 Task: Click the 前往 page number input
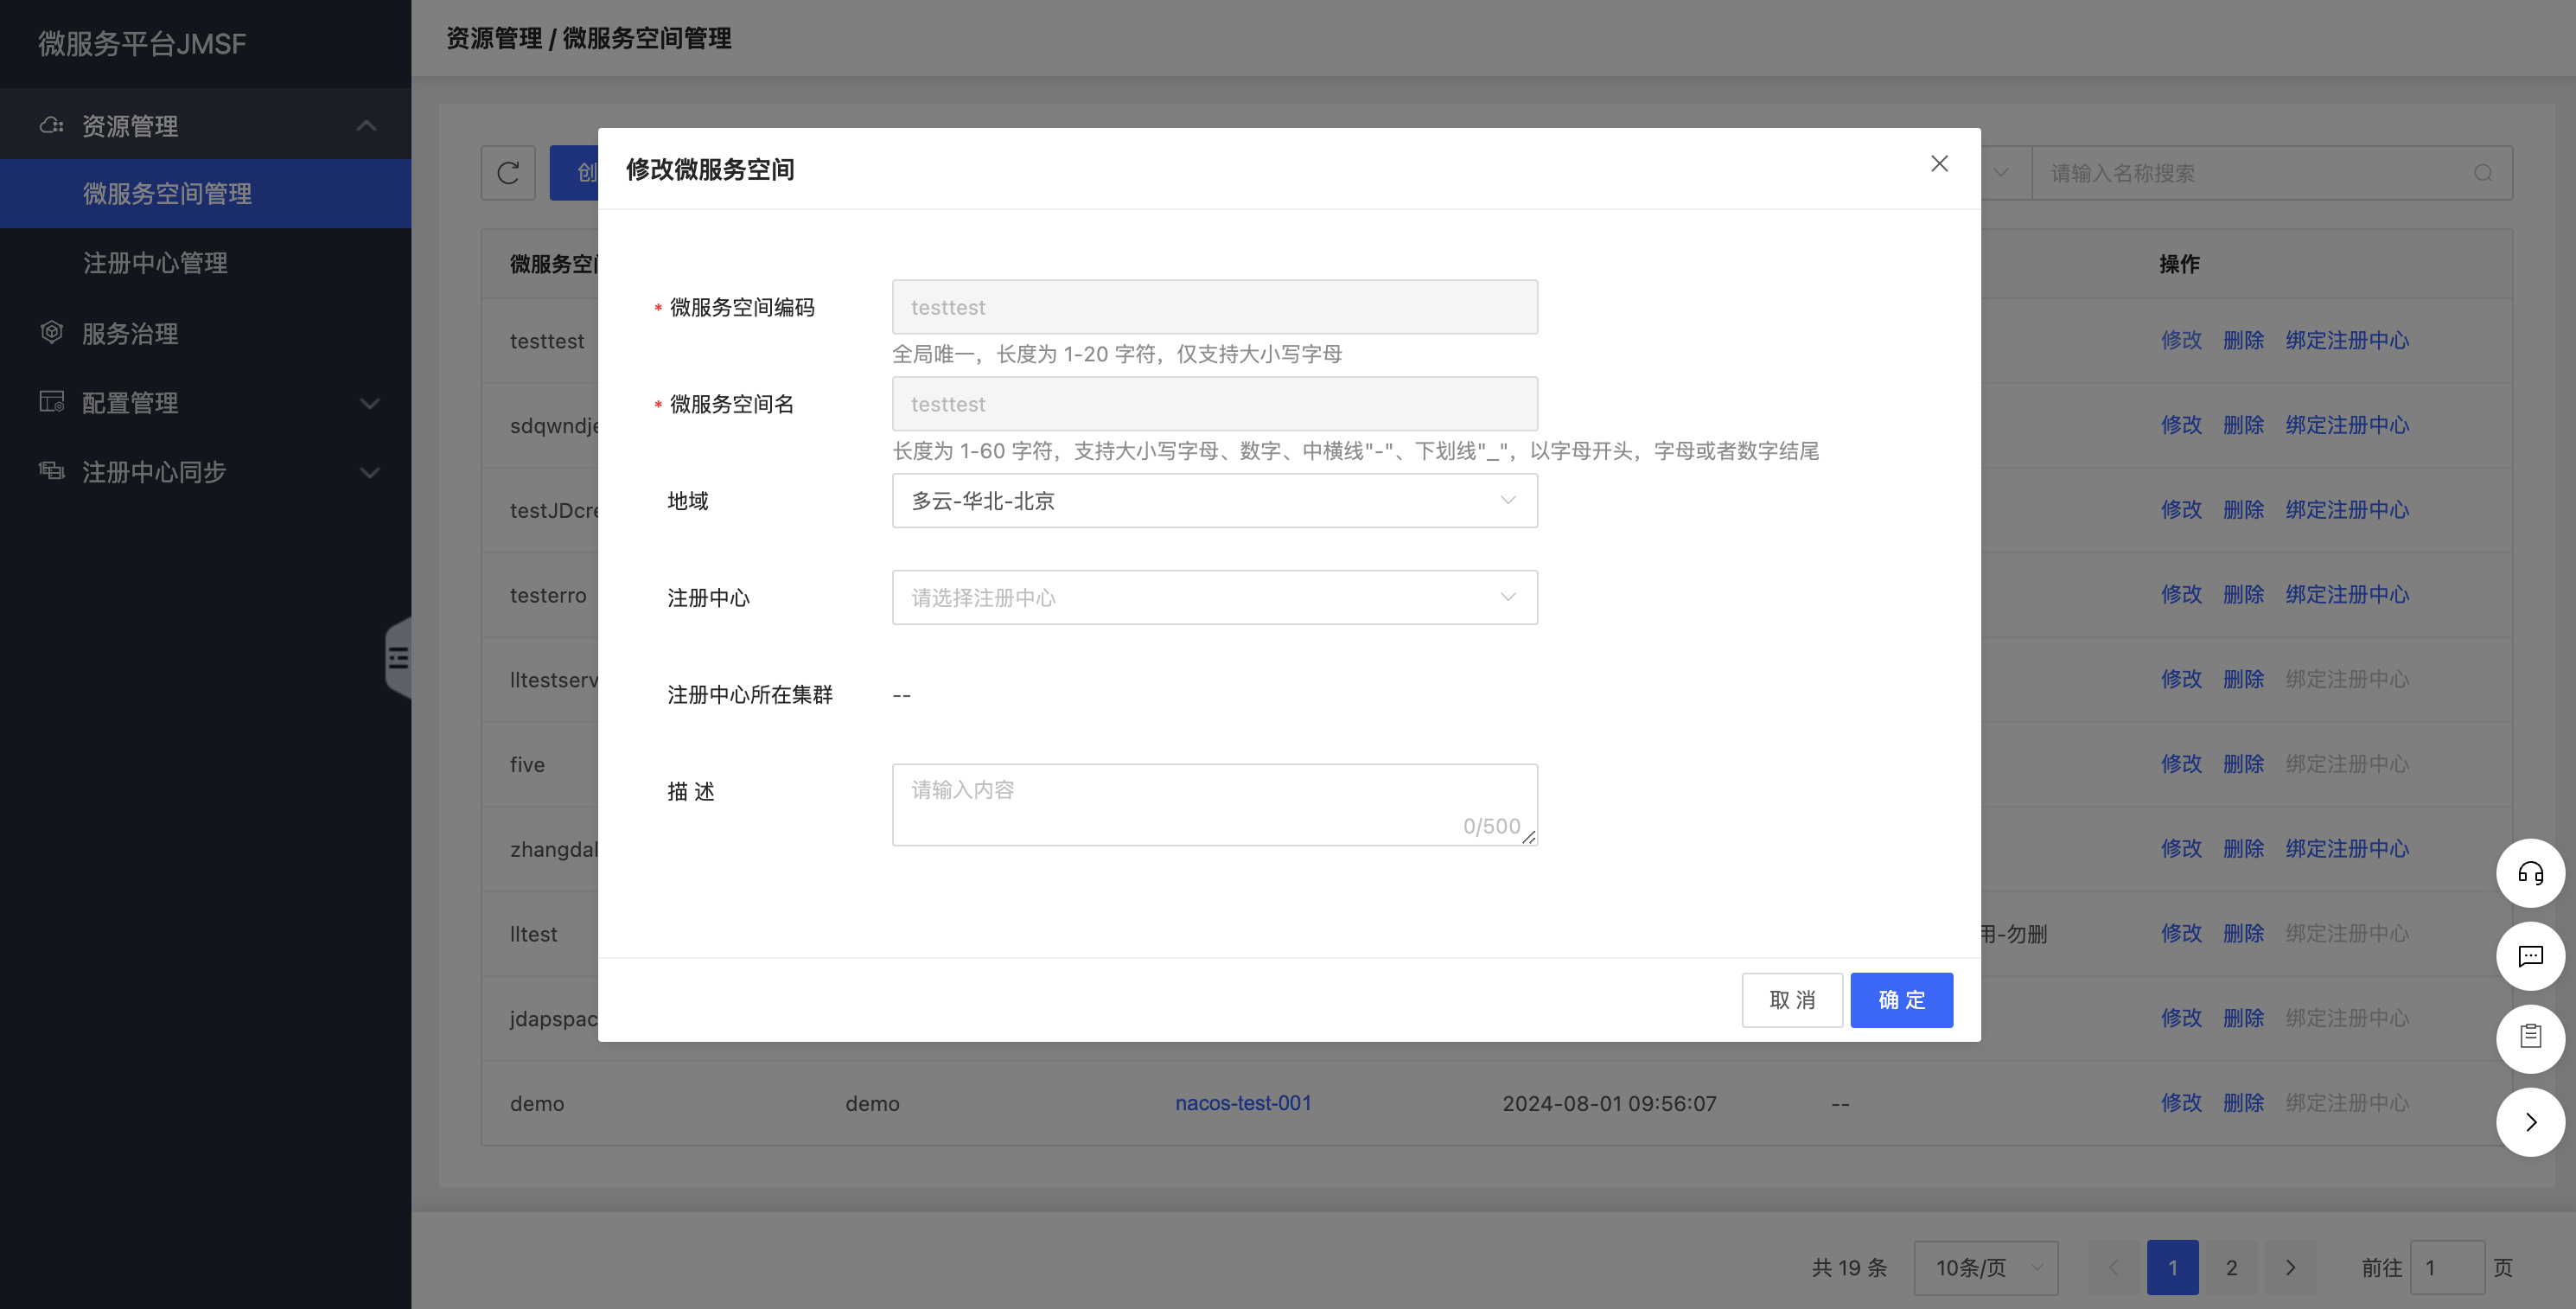pos(2447,1268)
